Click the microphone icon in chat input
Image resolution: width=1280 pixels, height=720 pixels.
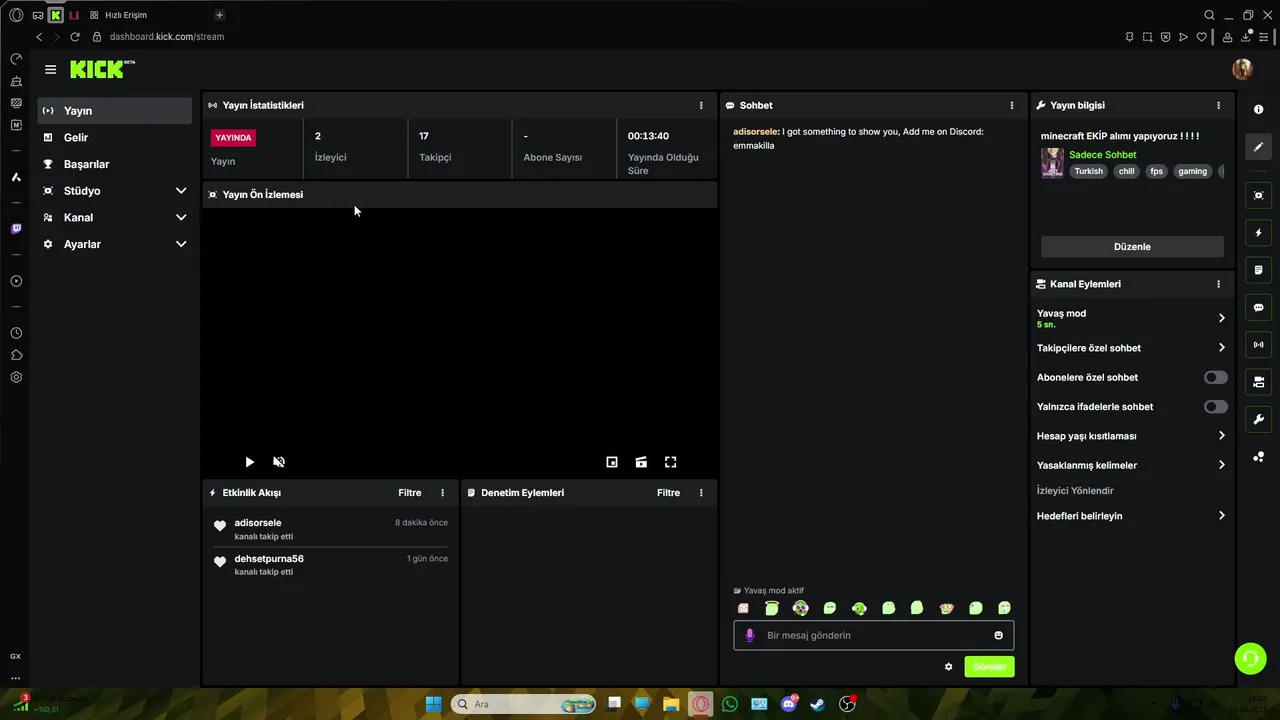point(750,635)
